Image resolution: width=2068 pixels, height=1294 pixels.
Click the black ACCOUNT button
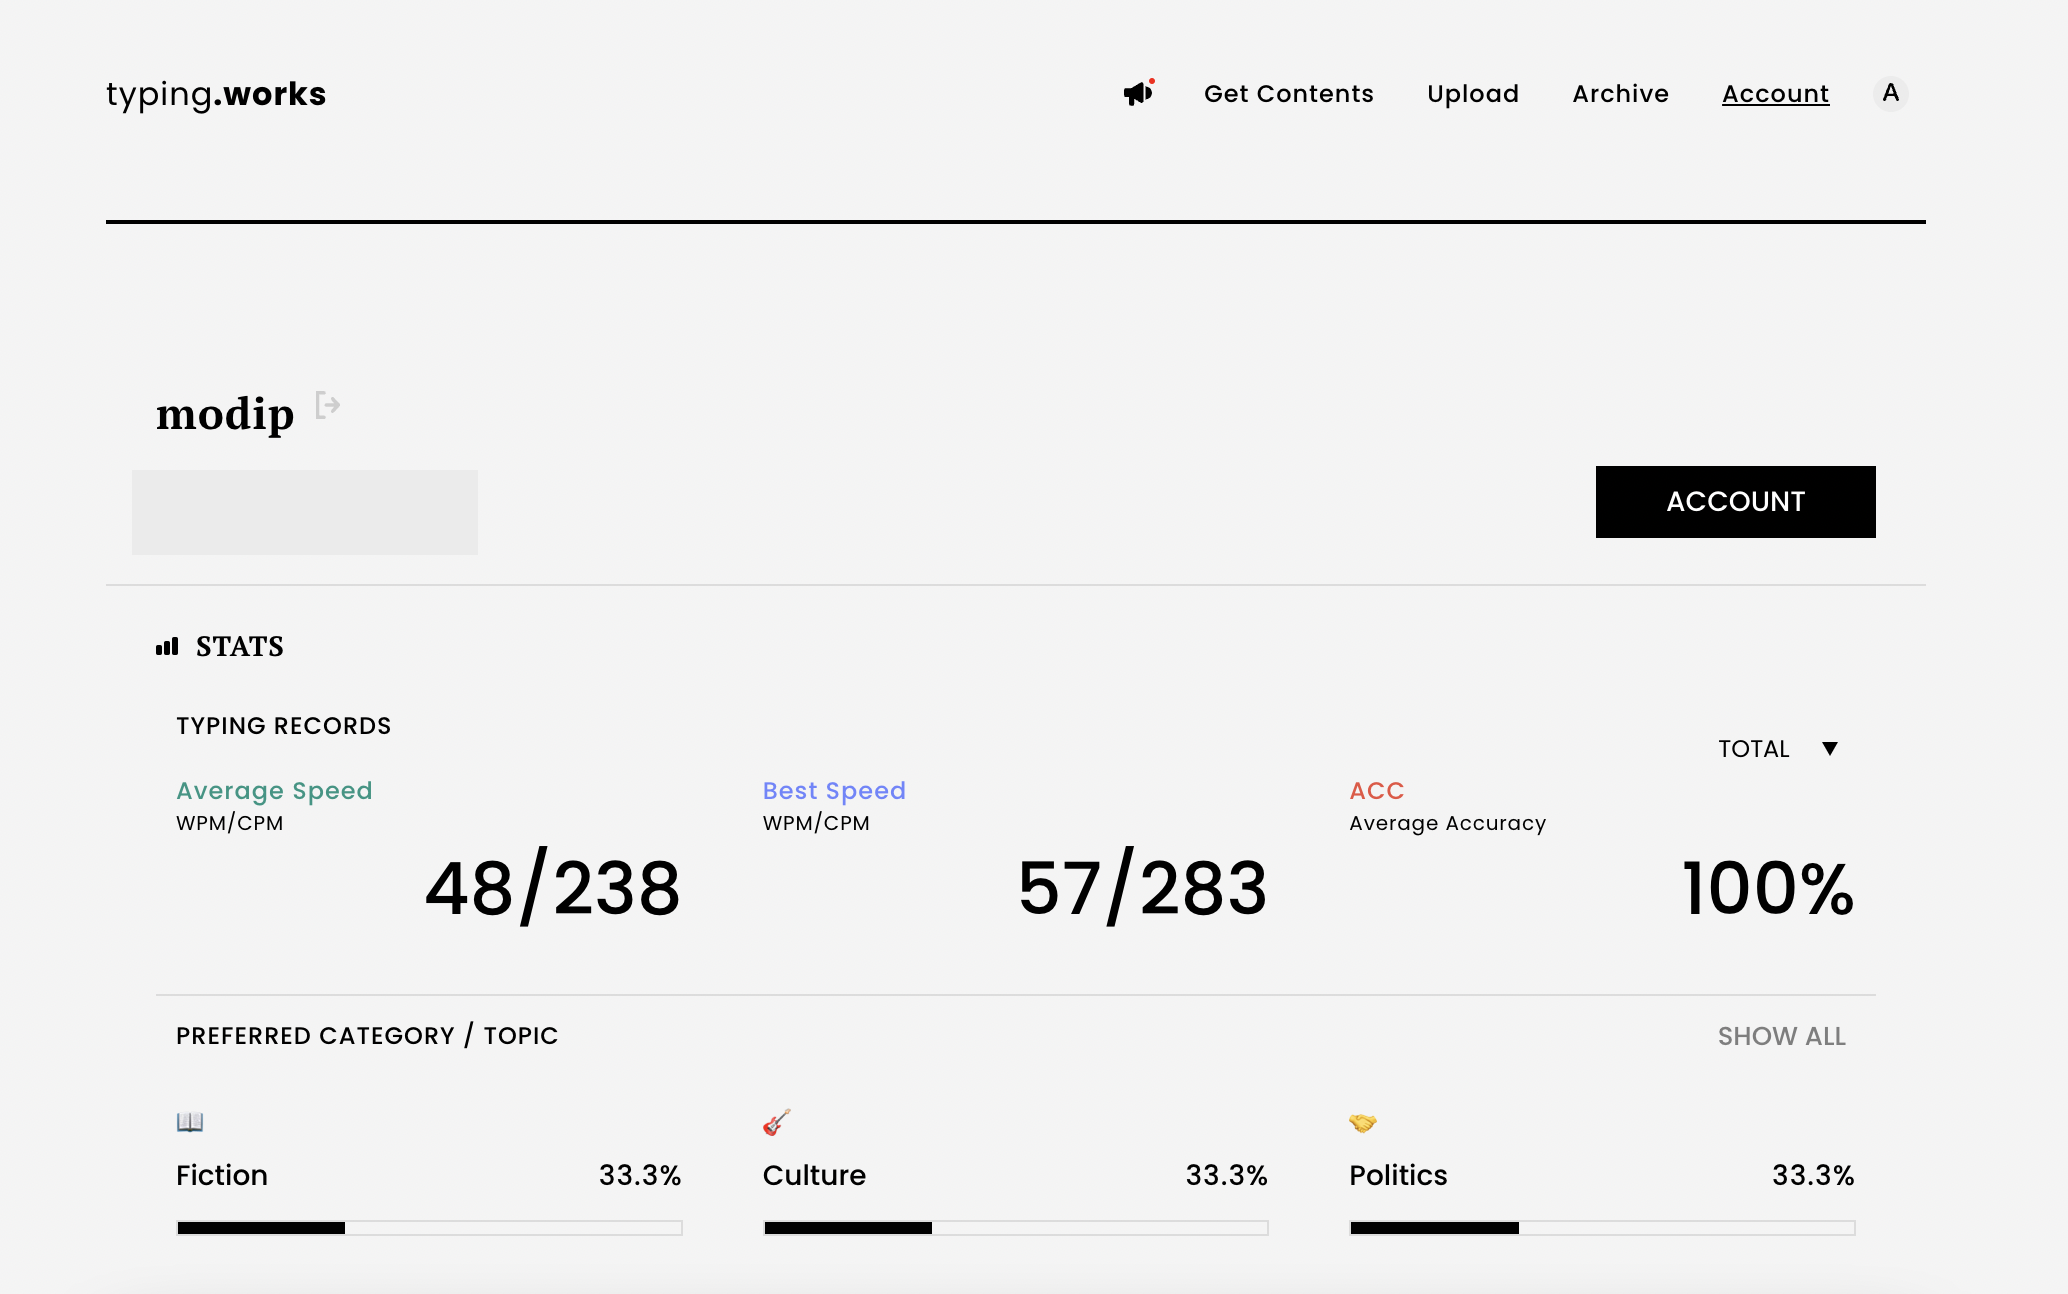coord(1736,502)
